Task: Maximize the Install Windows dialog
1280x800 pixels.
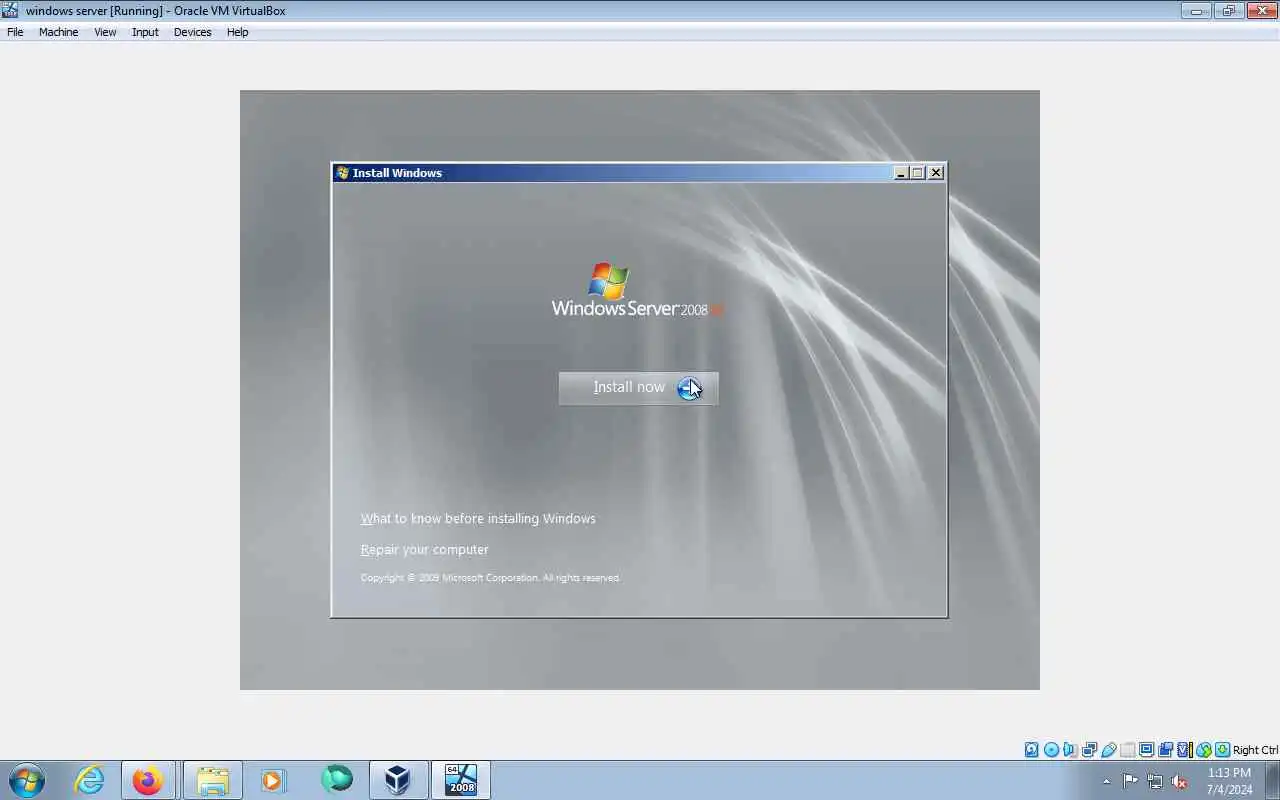Action: pos(917,173)
